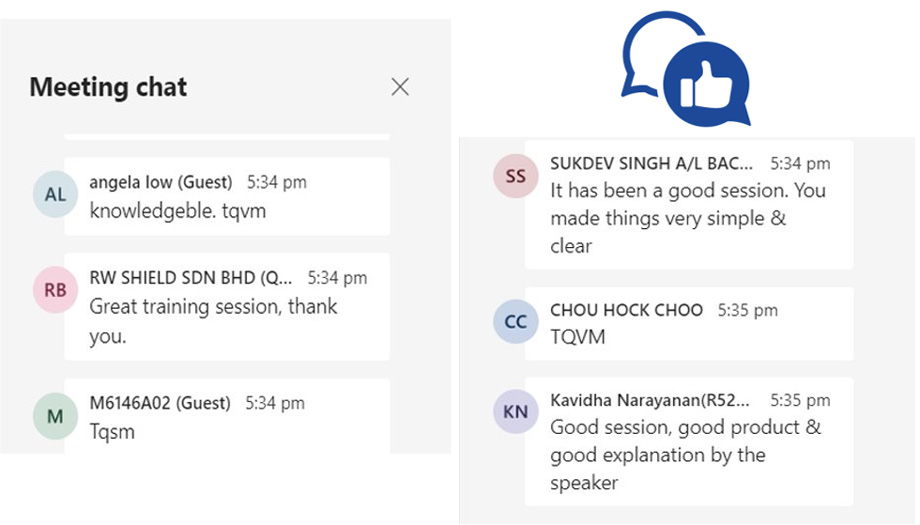920x525 pixels.
Task: Select the green M avatar icon
Action: click(x=55, y=416)
